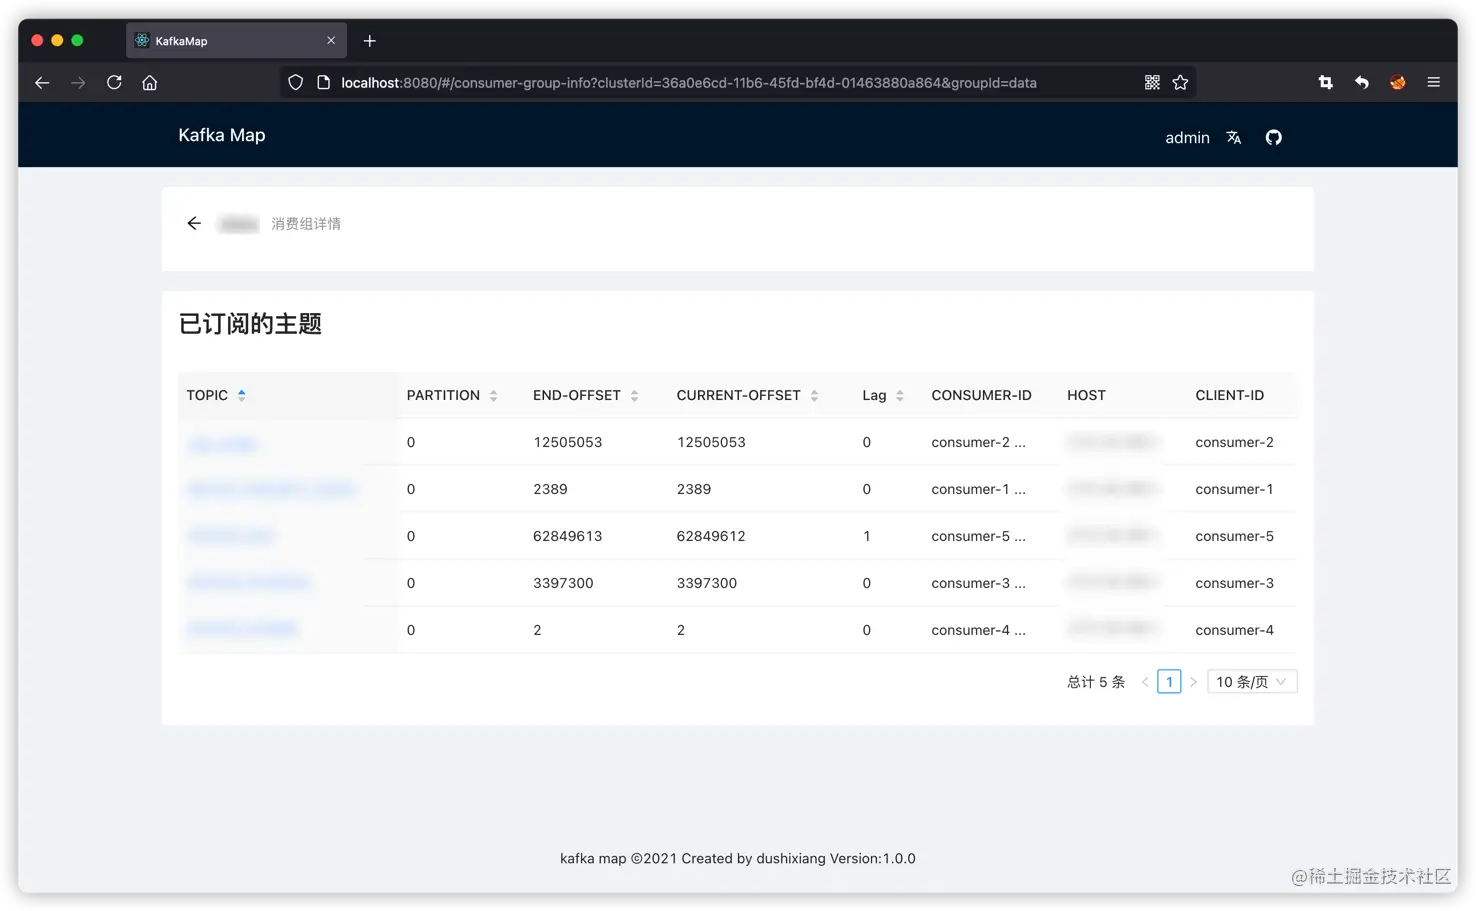Click the undo arrow extension icon
This screenshot has width=1476, height=911.
click(x=1362, y=83)
